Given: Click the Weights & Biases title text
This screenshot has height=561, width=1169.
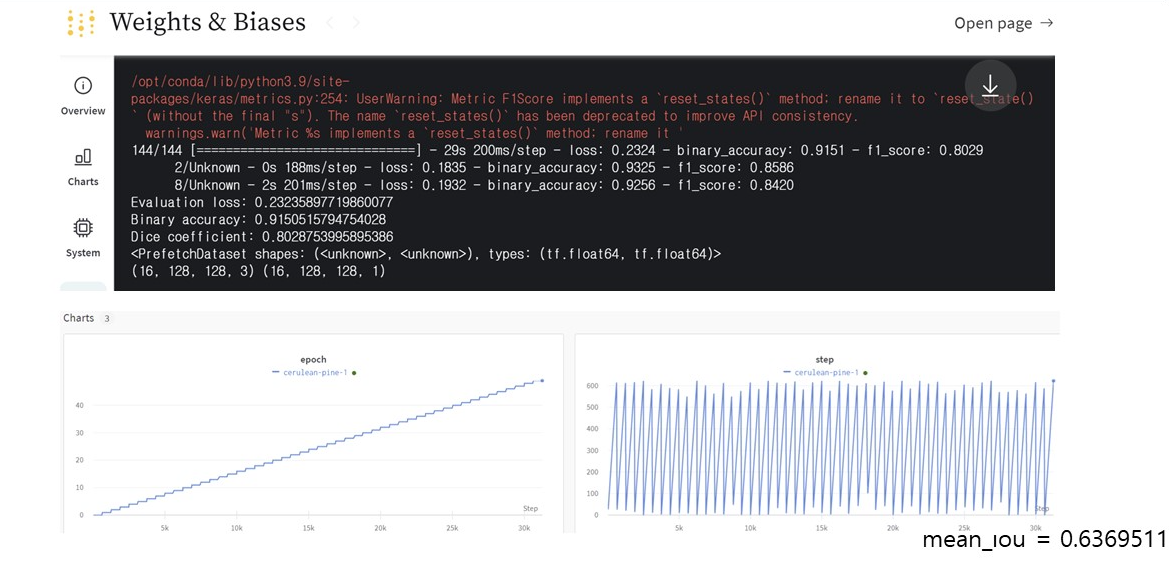Looking at the screenshot, I should pos(207,22).
